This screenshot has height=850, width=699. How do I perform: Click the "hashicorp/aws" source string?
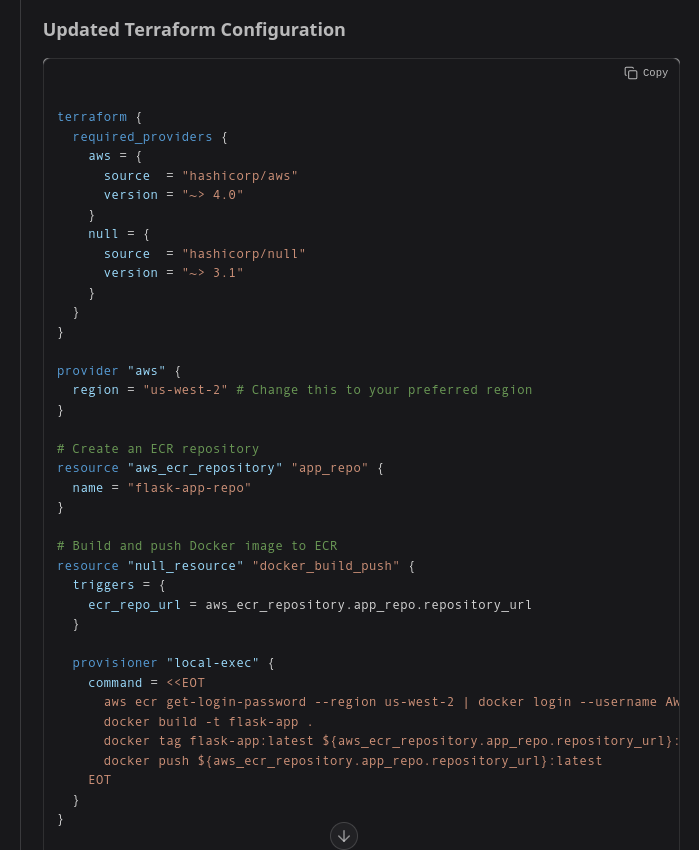(240, 176)
